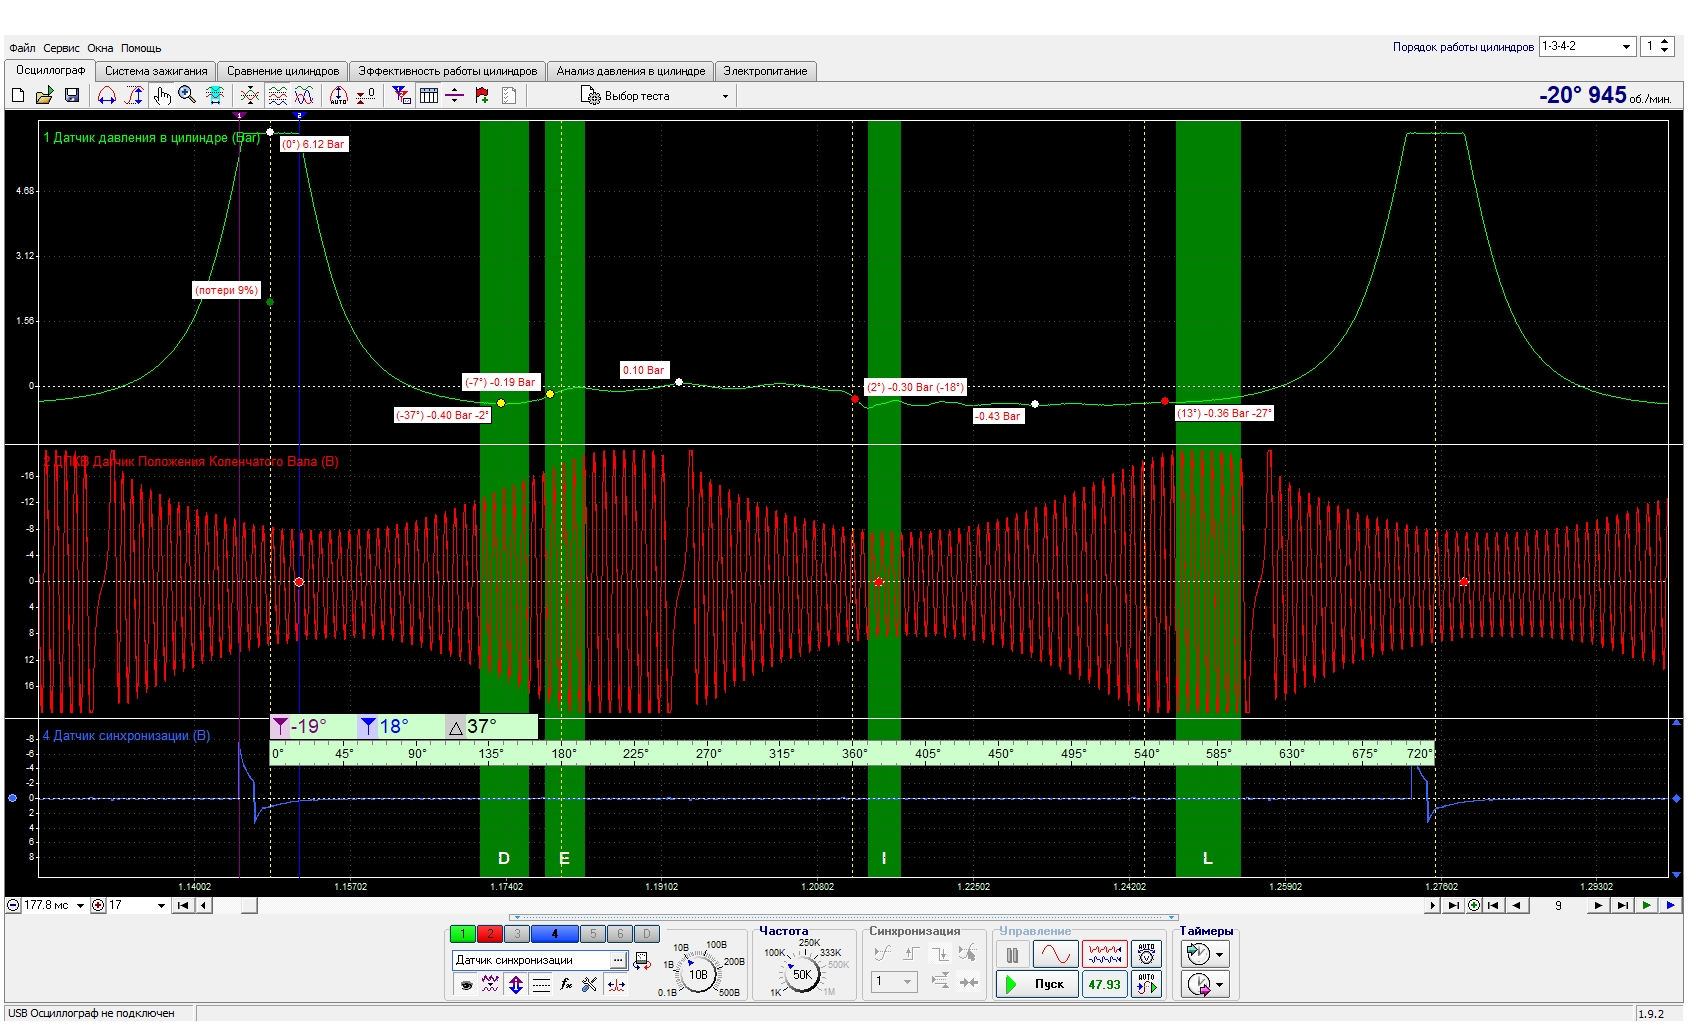The image size is (1696, 1026).
Task: Open the Окна menu
Action: point(100,48)
